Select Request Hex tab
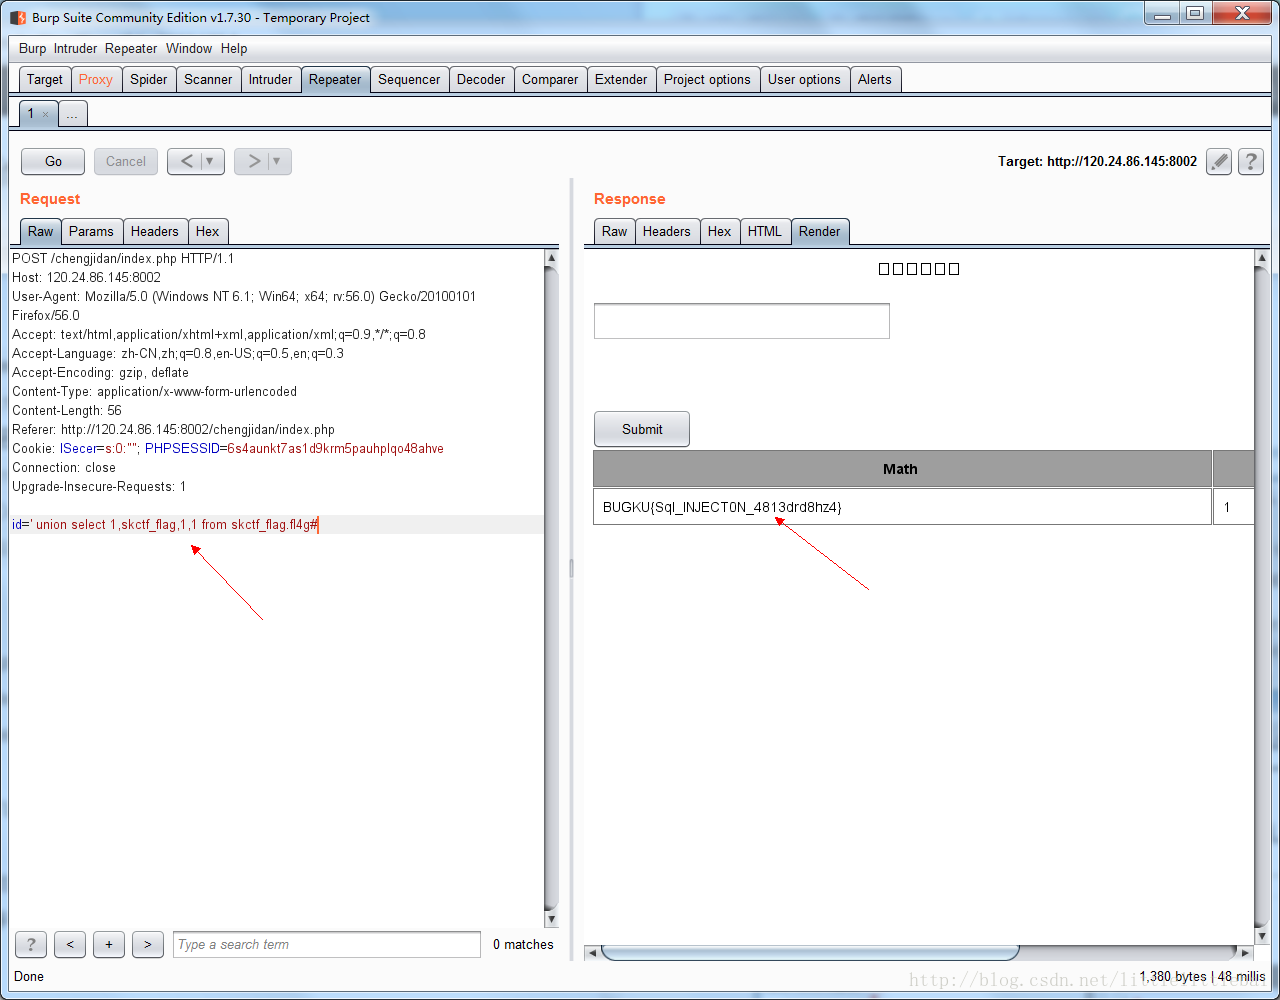The image size is (1280, 1000). (208, 231)
